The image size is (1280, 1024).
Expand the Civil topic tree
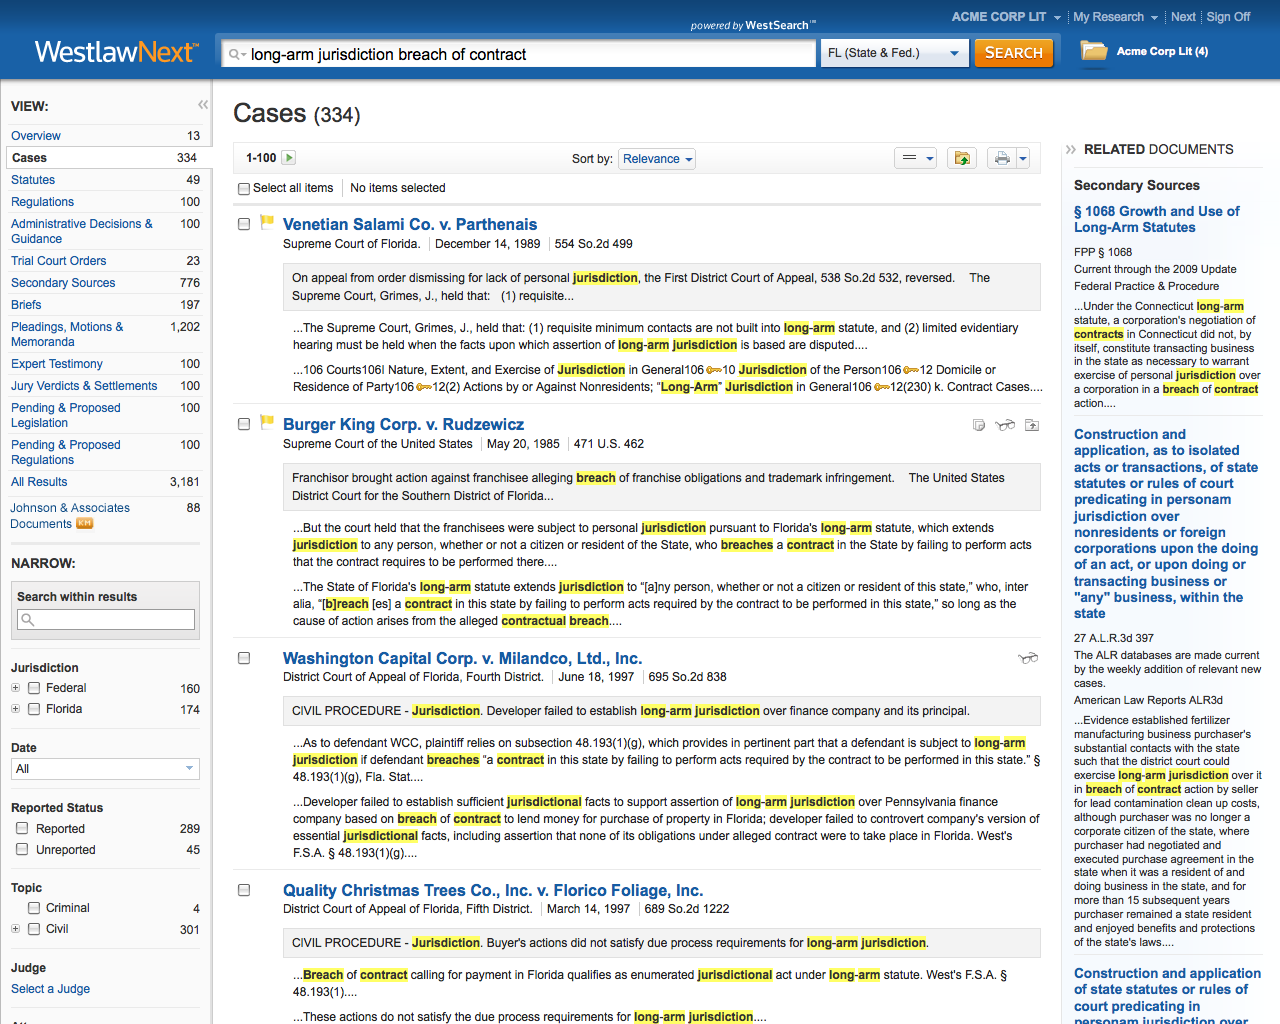coord(15,929)
